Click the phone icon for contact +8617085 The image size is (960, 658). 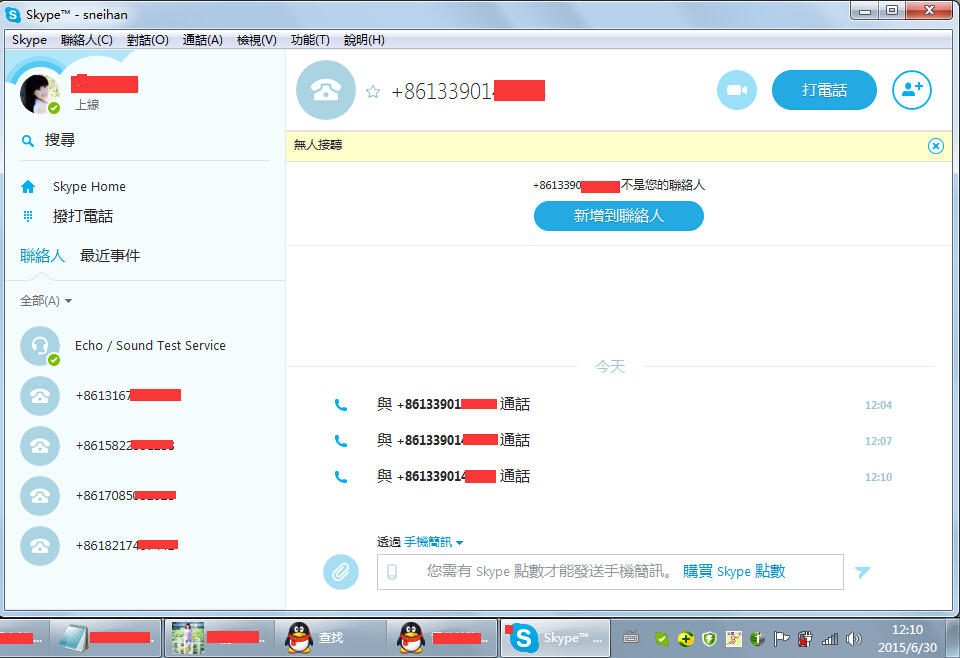click(40, 496)
